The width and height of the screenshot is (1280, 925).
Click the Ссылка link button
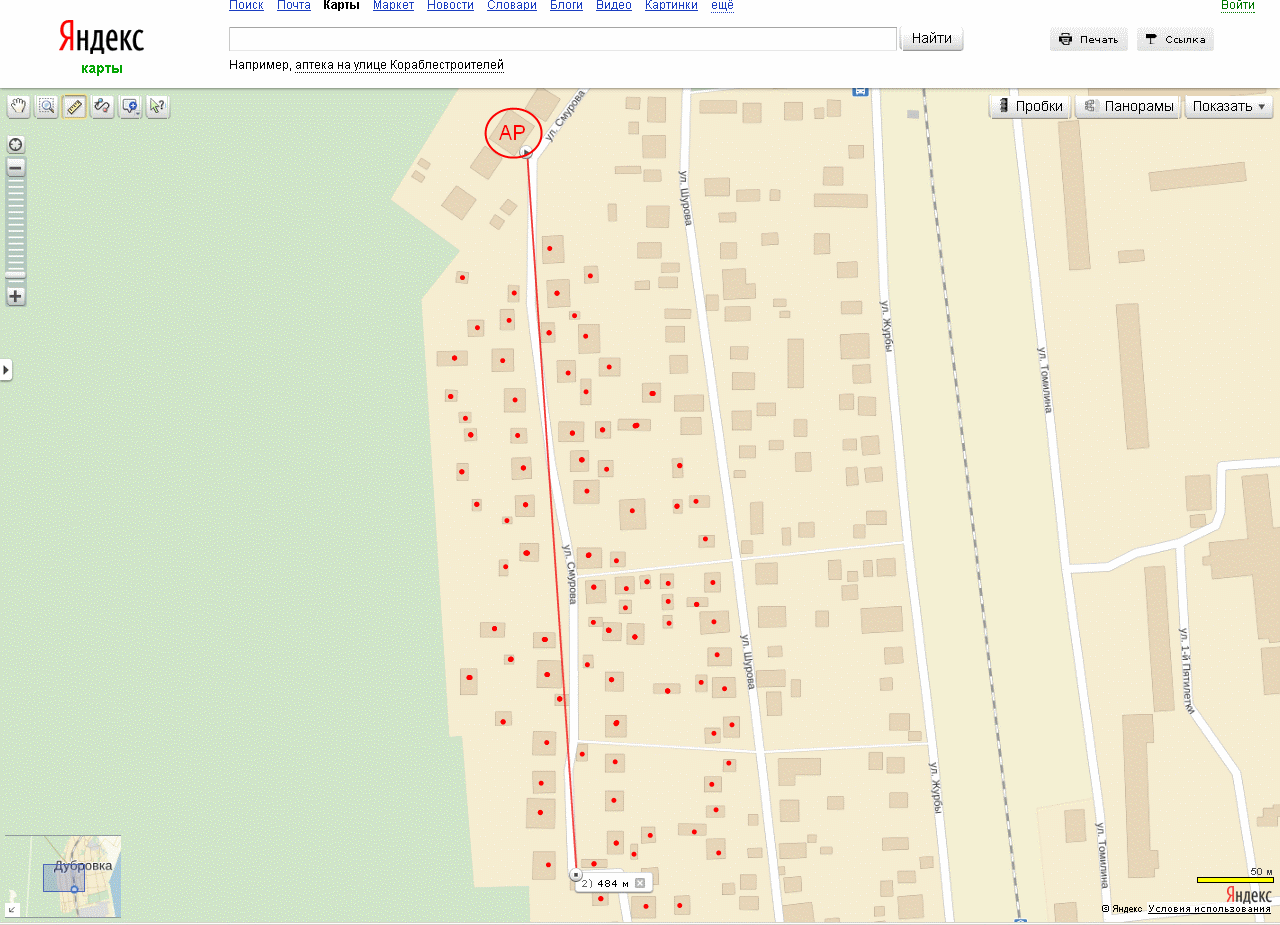[x=1175, y=39]
